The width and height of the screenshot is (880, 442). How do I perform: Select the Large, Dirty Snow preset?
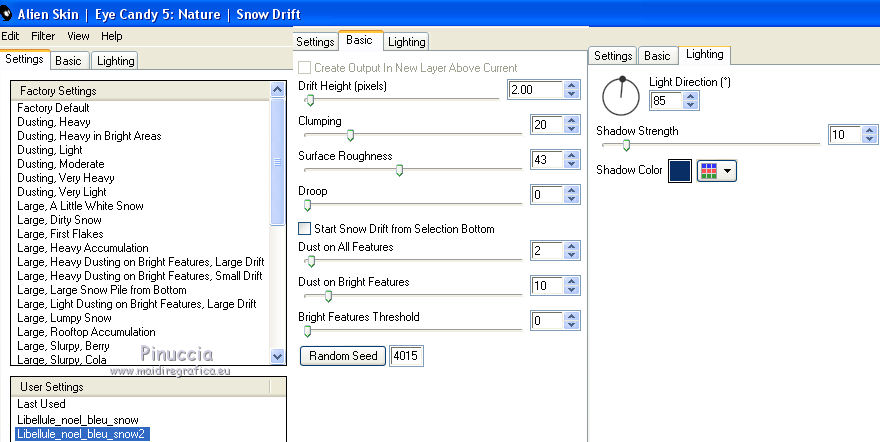(59, 220)
